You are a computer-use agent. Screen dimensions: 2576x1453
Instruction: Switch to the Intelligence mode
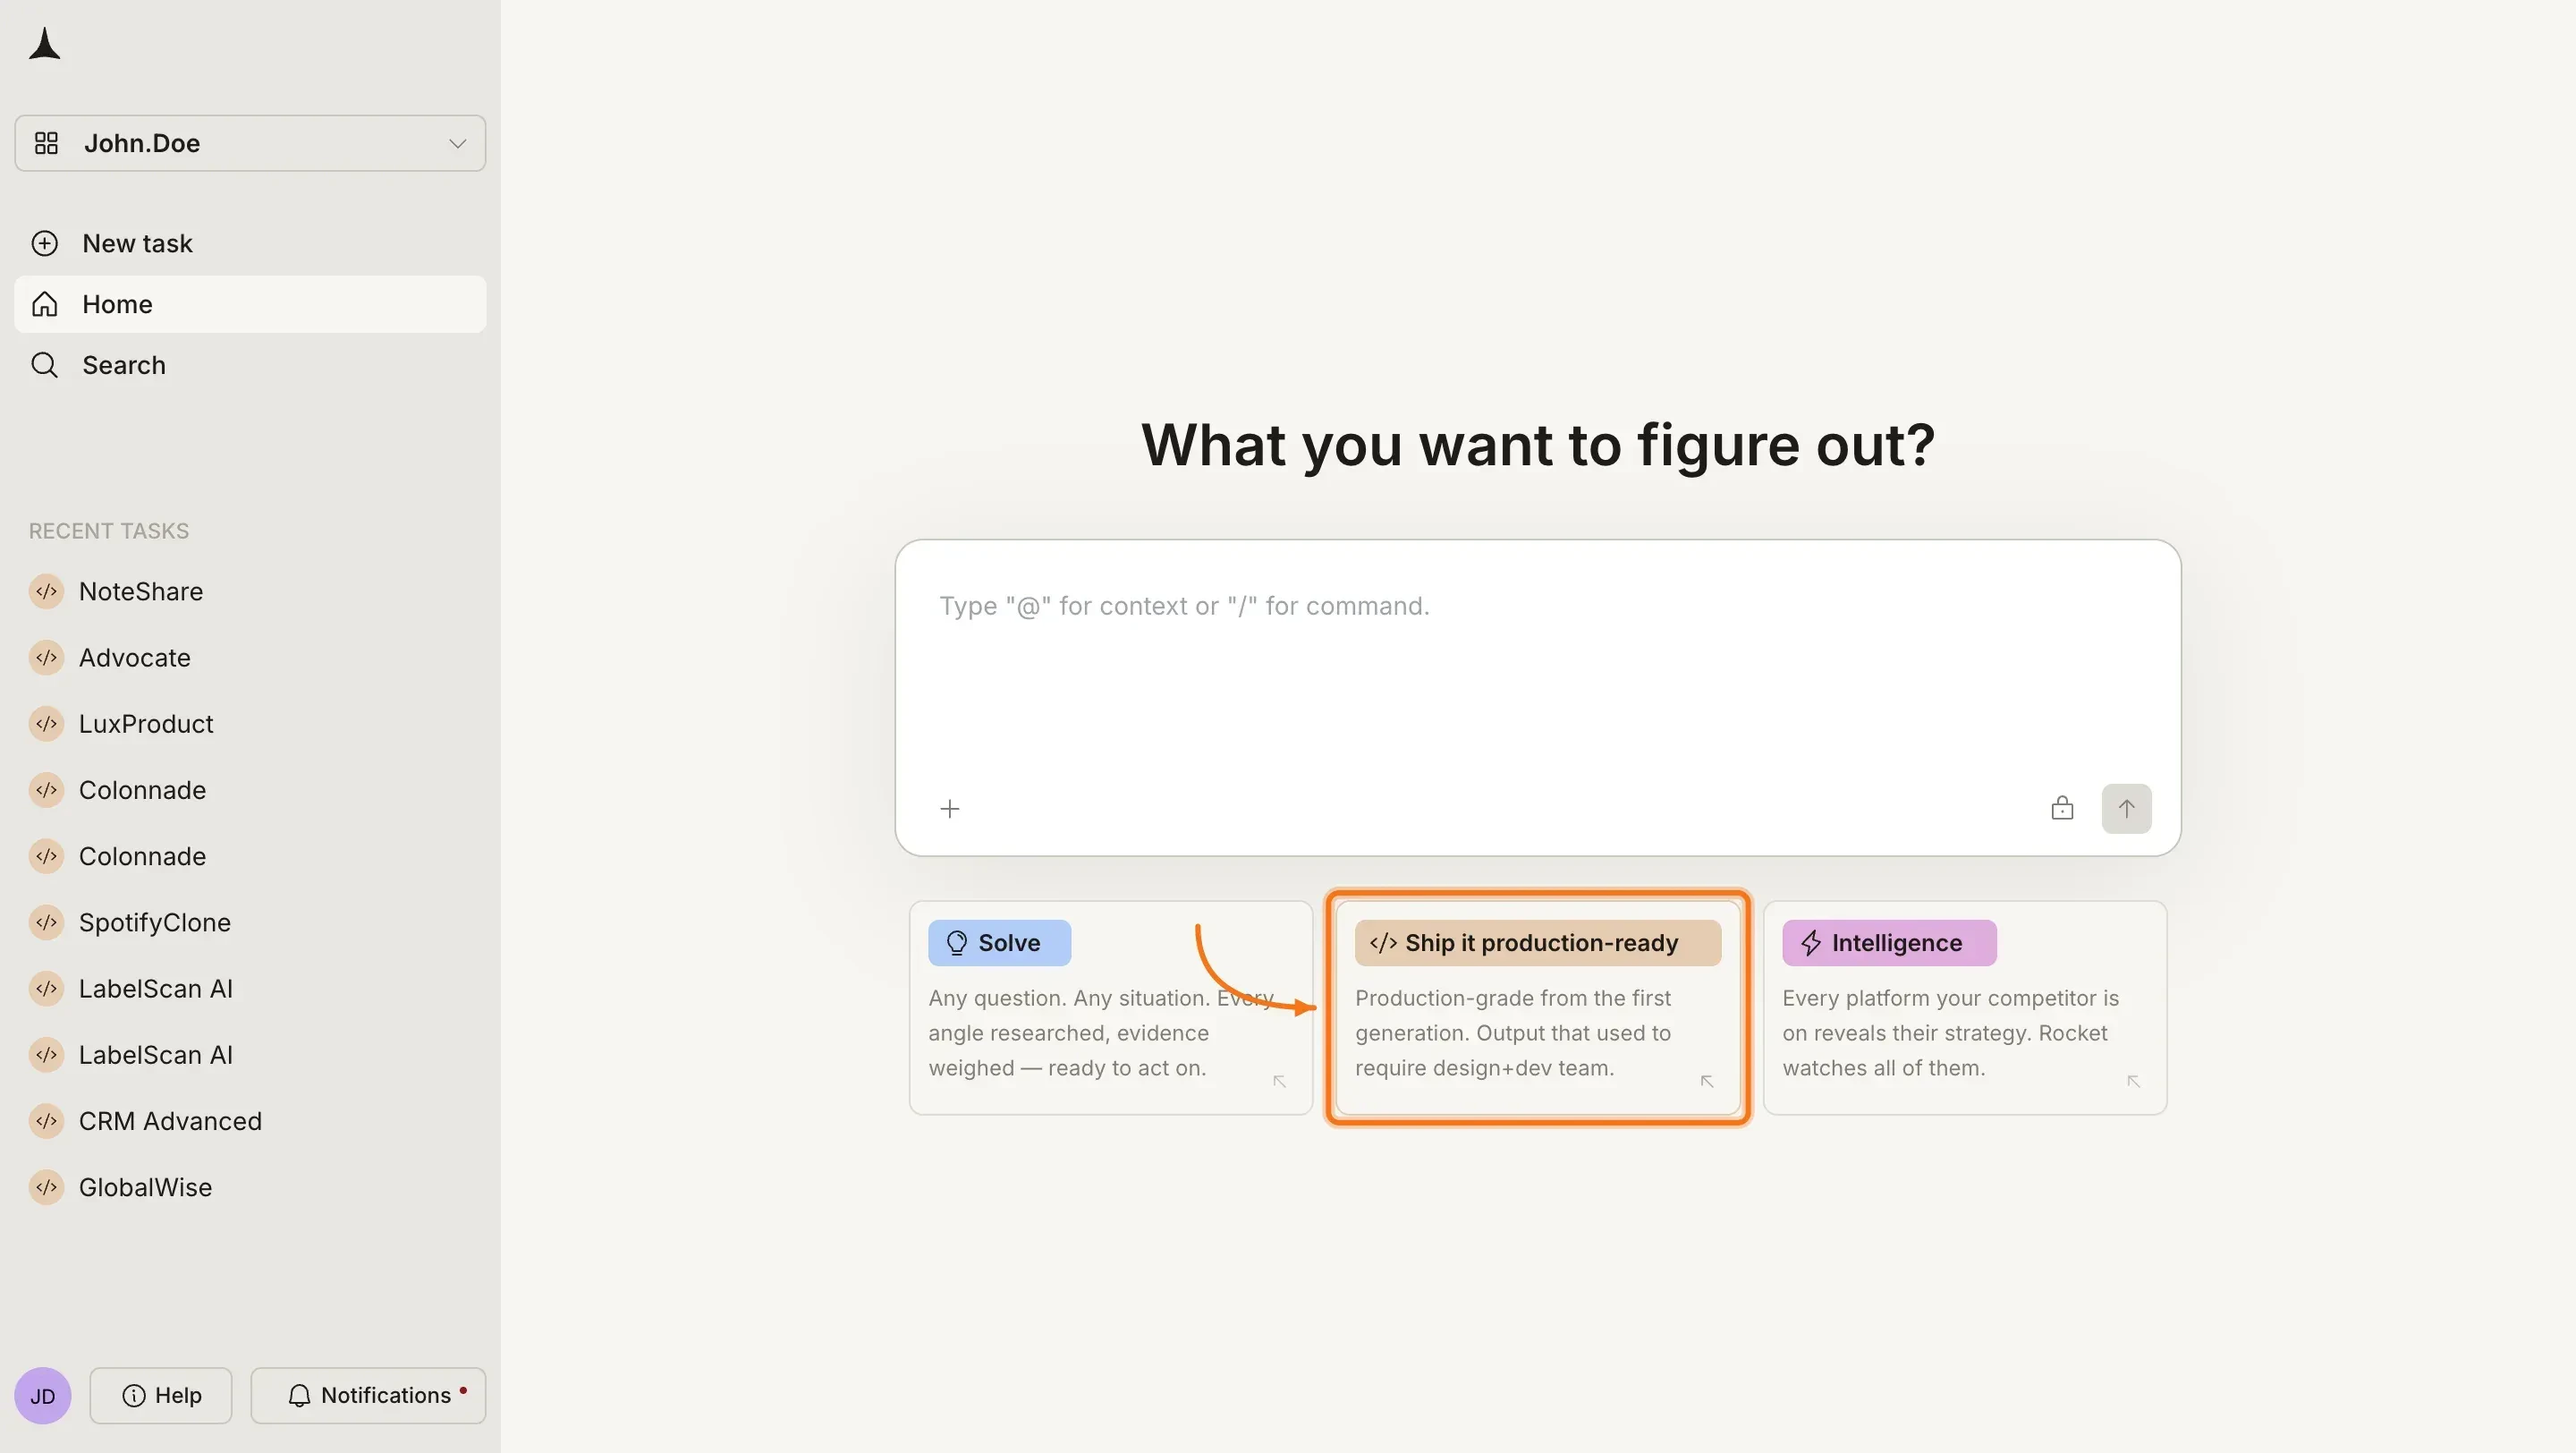pyautogui.click(x=1963, y=1005)
